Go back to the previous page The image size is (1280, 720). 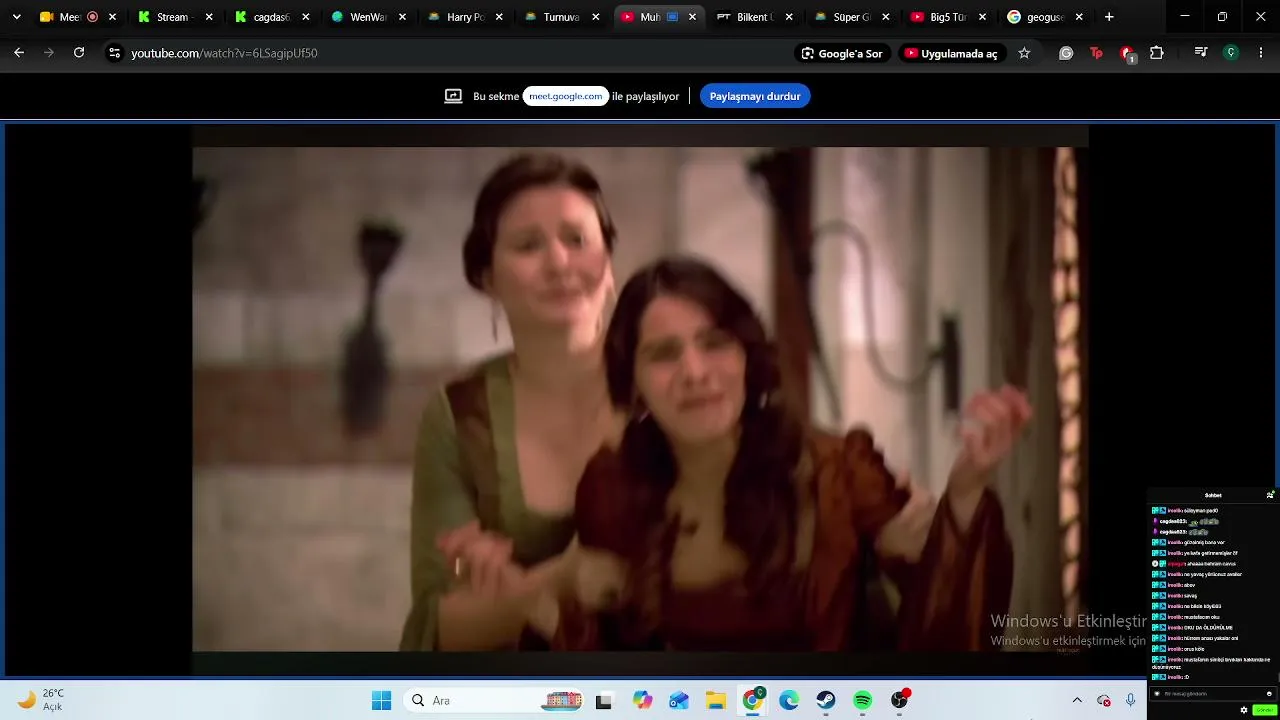coord(19,53)
